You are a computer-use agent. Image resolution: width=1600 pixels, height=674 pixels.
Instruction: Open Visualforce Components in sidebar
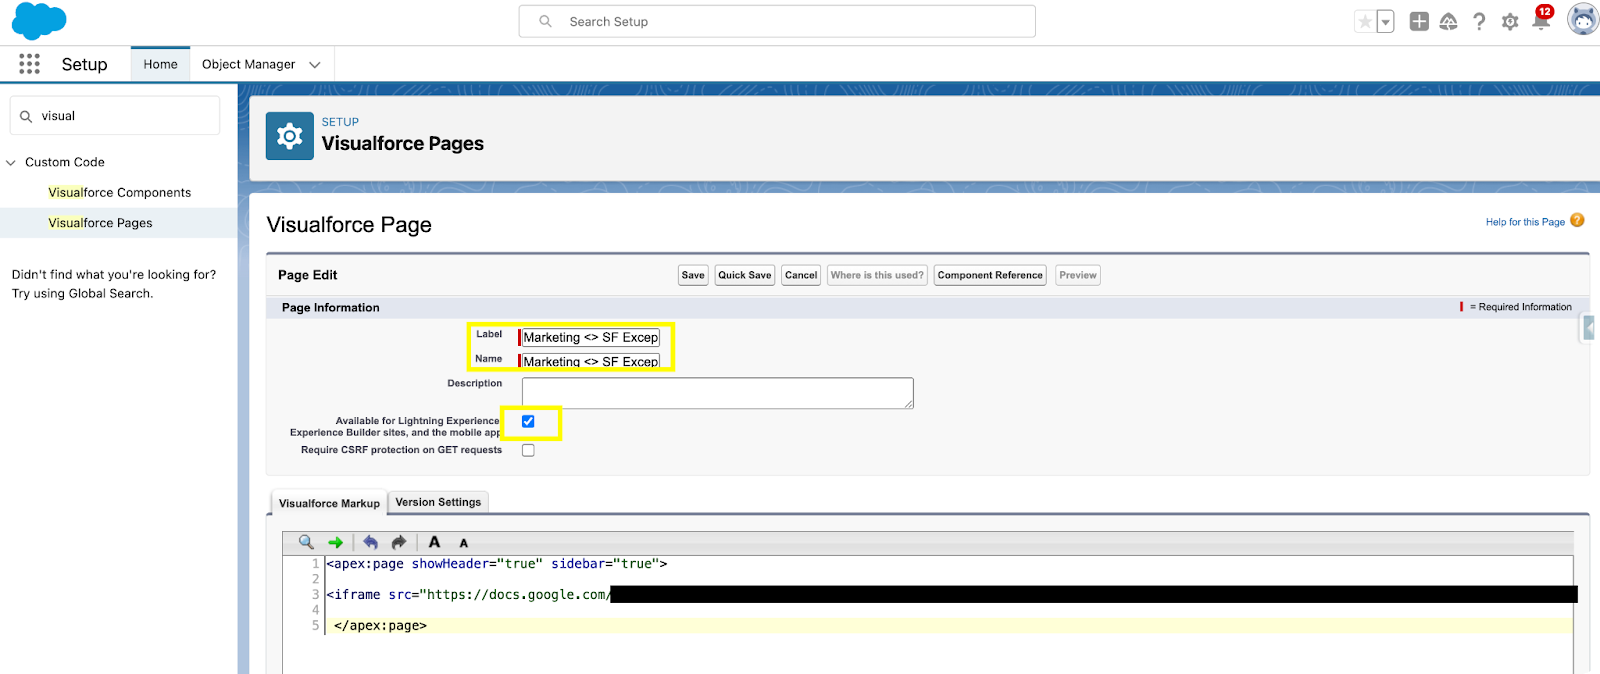(119, 192)
